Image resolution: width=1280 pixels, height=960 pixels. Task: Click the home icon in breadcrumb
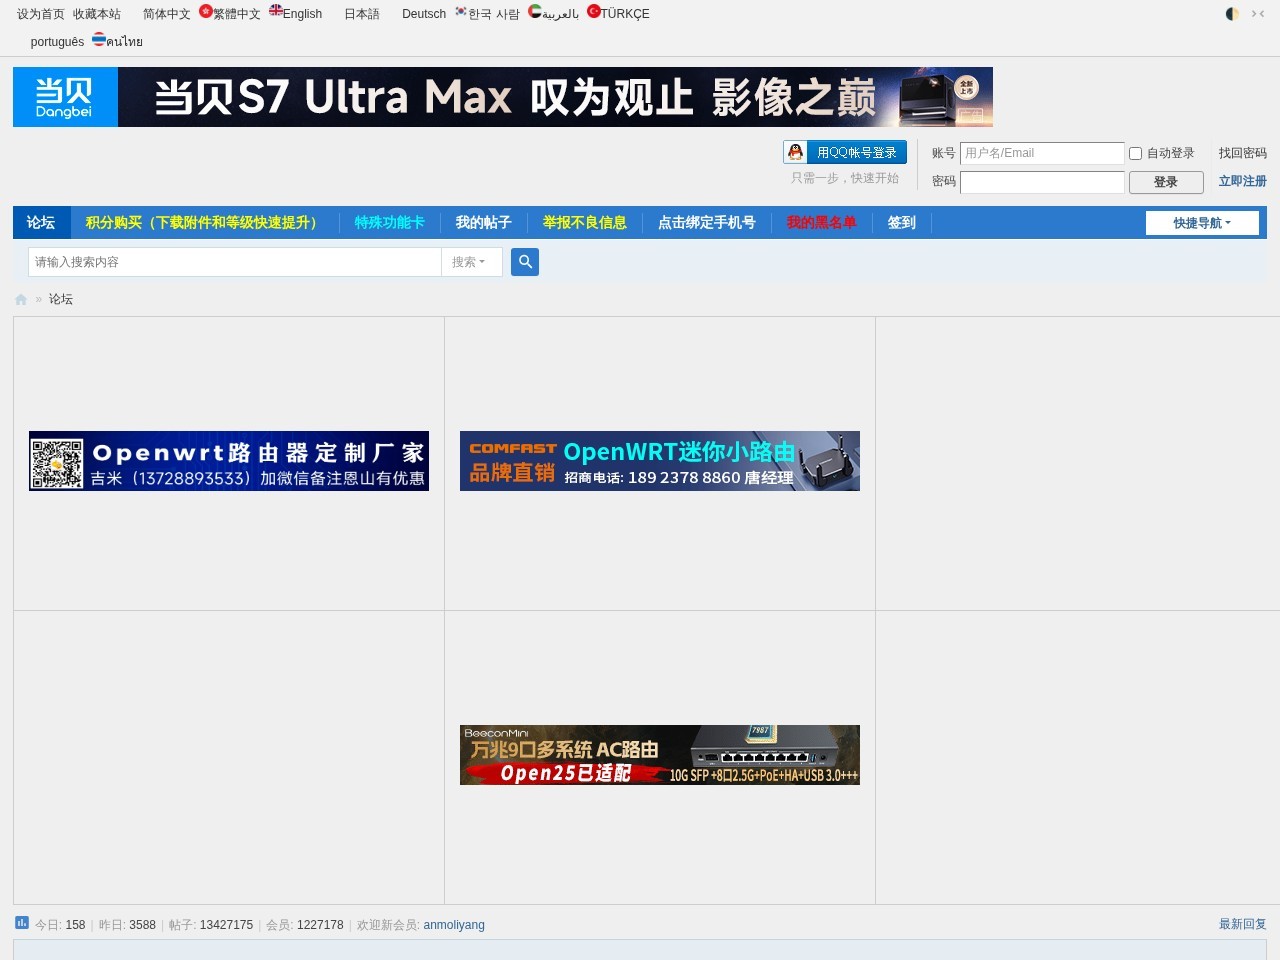point(21,299)
